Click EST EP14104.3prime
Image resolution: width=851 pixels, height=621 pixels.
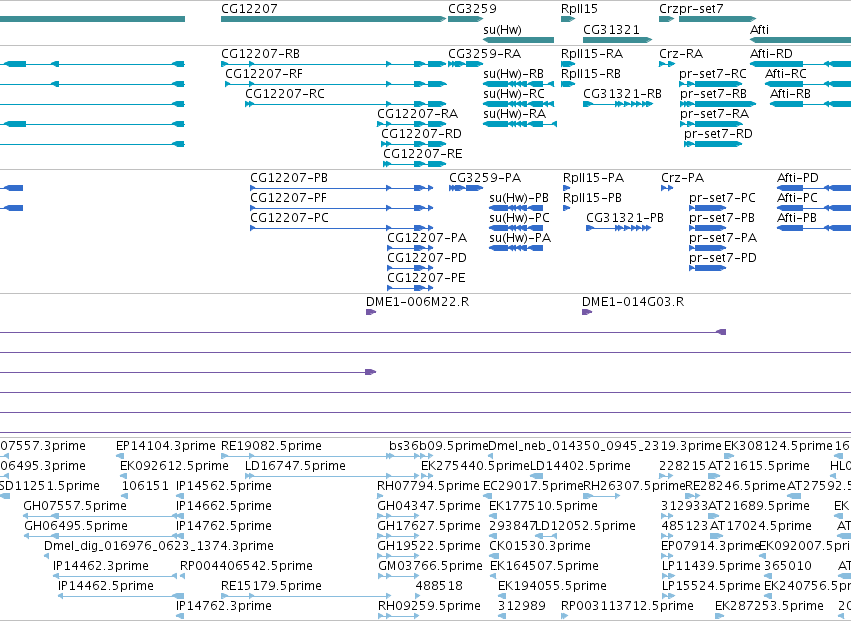(120, 457)
